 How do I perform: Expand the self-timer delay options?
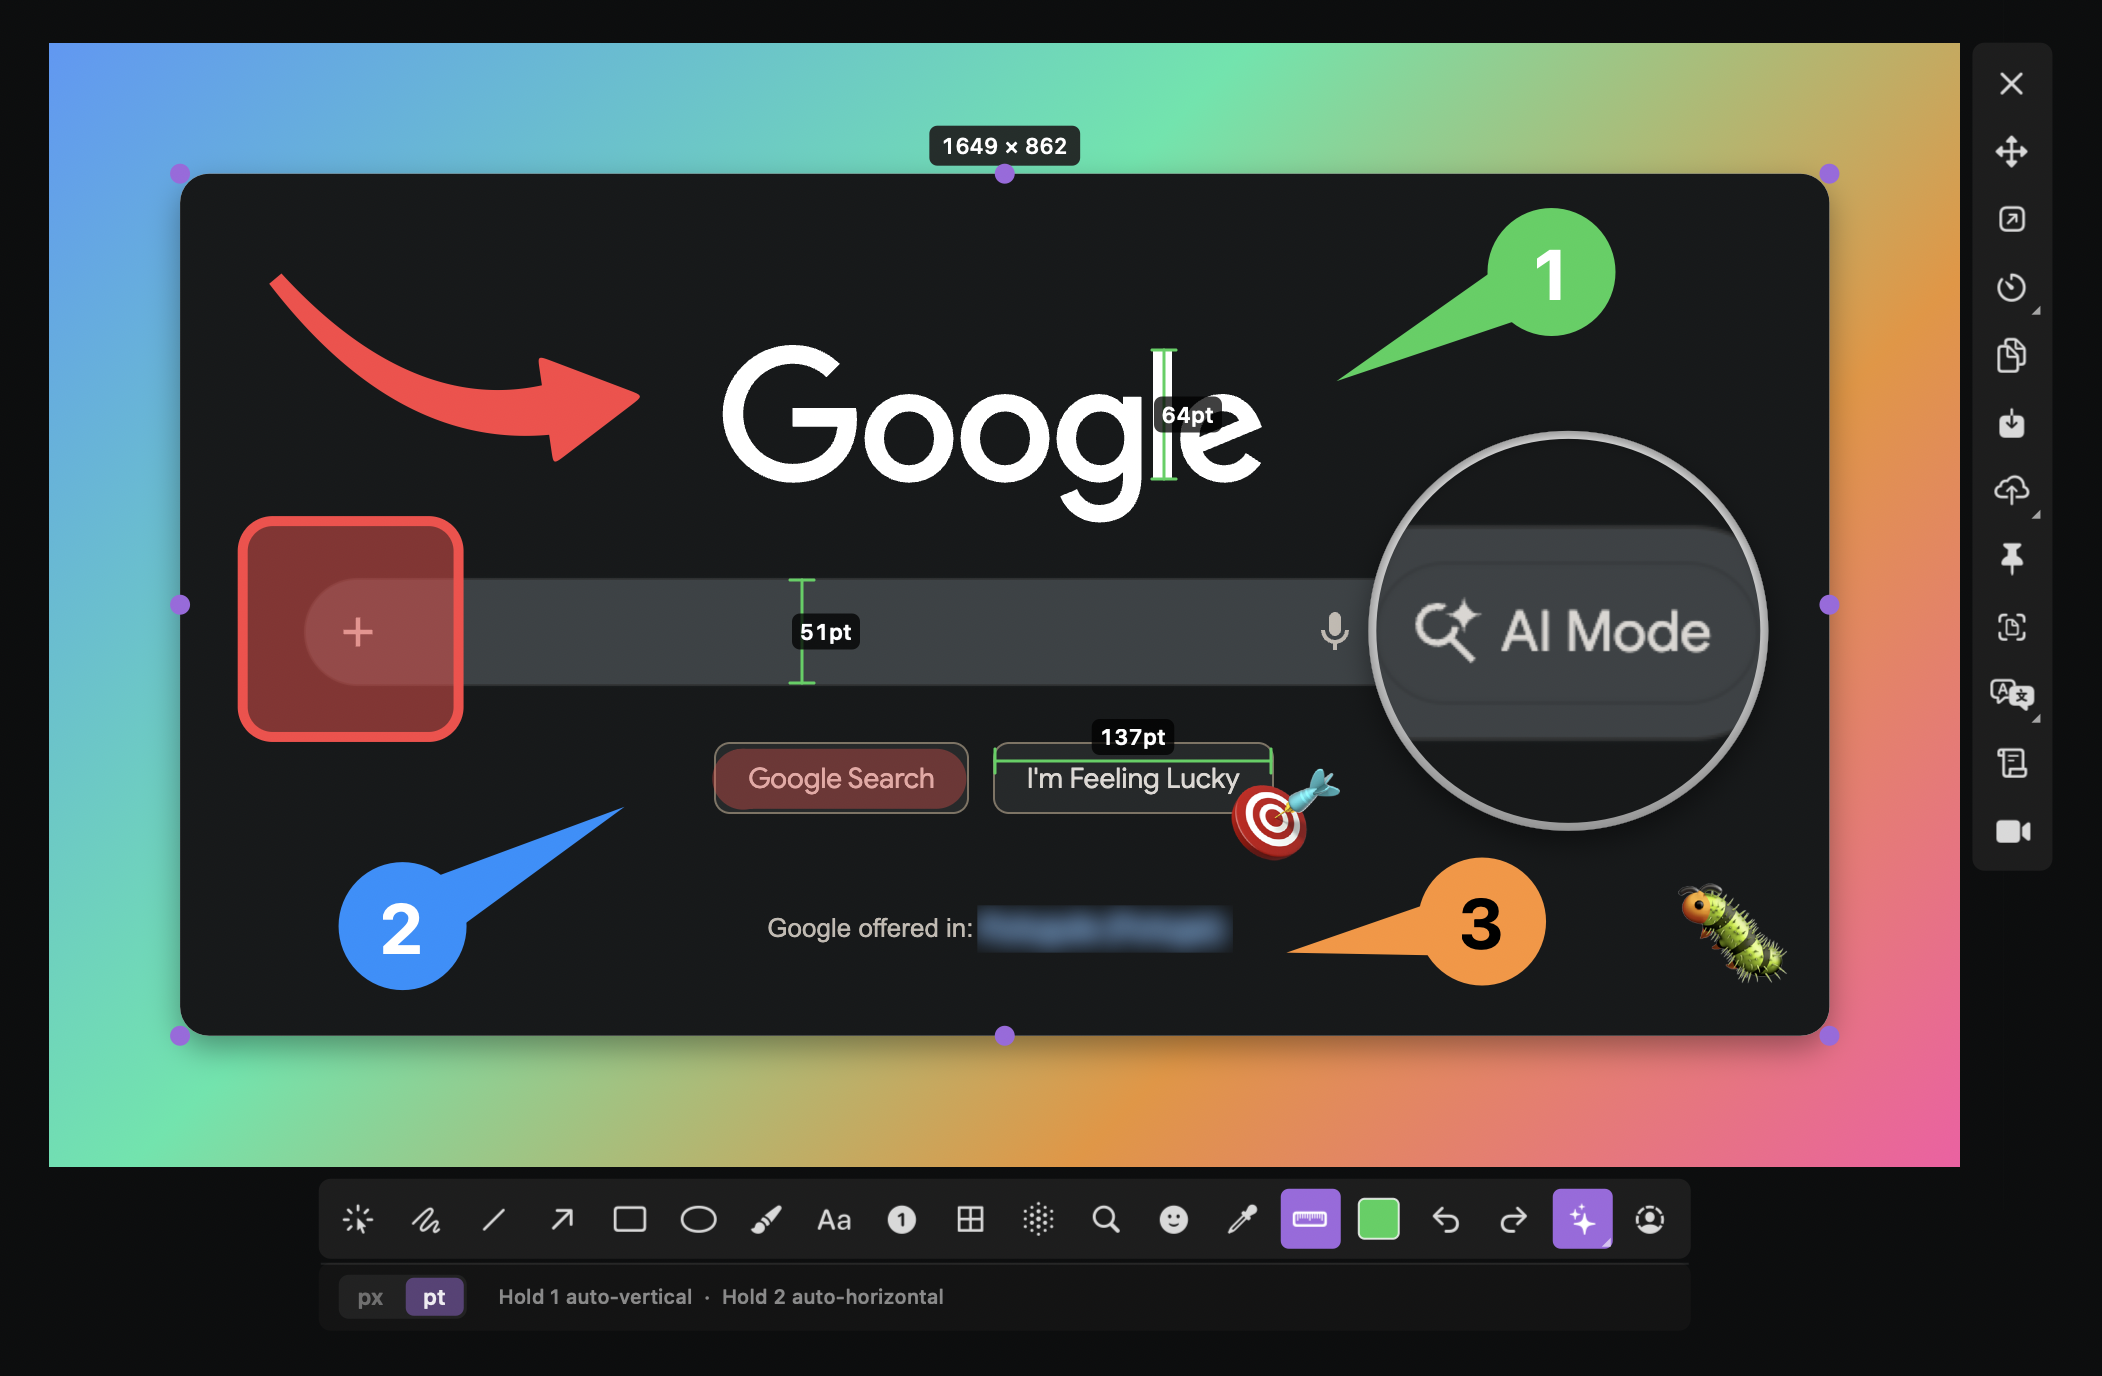coord(2036,311)
